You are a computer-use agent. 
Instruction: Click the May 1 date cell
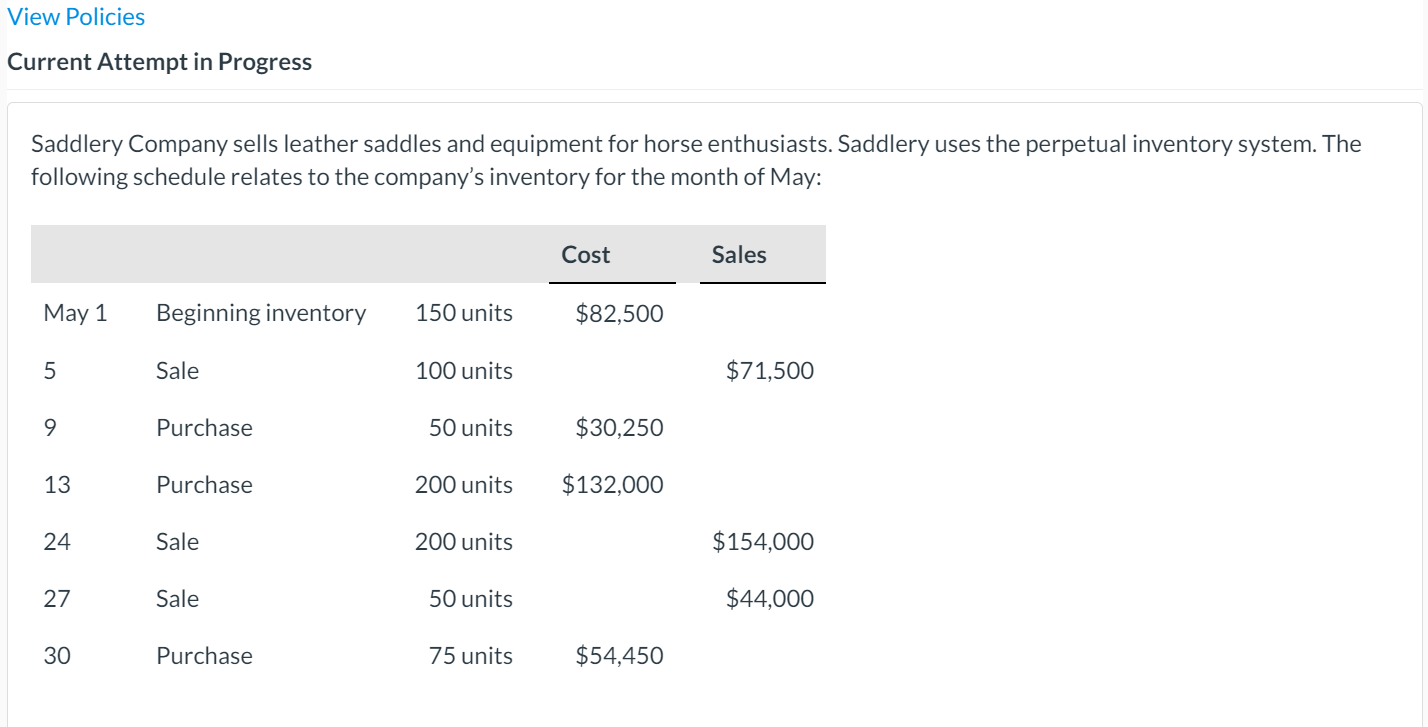pyautogui.click(x=75, y=313)
